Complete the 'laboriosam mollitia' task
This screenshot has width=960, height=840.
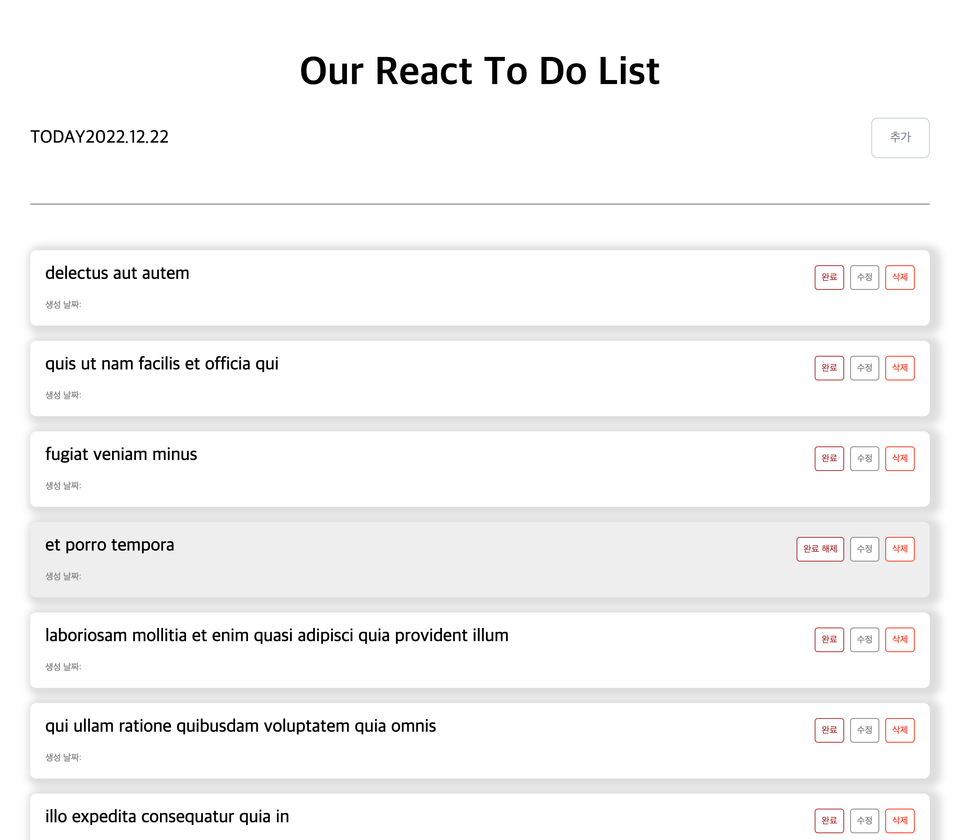tap(829, 640)
